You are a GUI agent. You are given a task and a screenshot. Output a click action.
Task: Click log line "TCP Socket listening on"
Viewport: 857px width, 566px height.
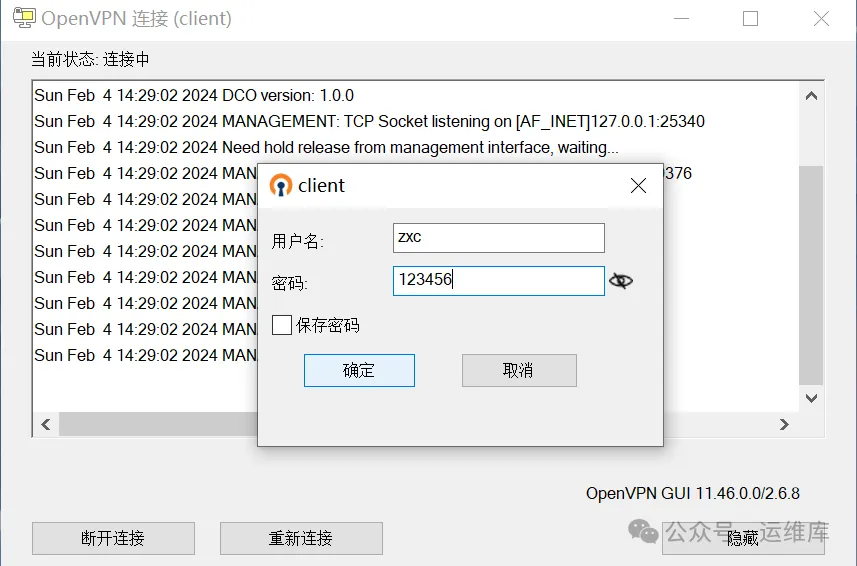[369, 121]
